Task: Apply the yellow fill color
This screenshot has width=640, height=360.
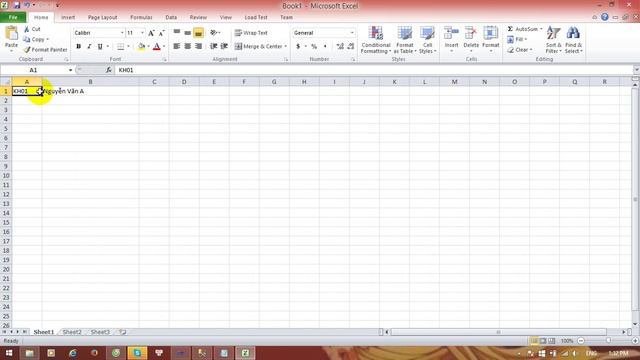Action: coord(141,47)
